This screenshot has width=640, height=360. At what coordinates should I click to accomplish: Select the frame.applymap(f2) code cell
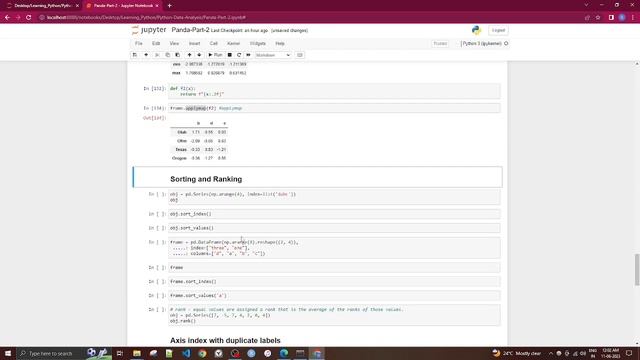coord(334,108)
